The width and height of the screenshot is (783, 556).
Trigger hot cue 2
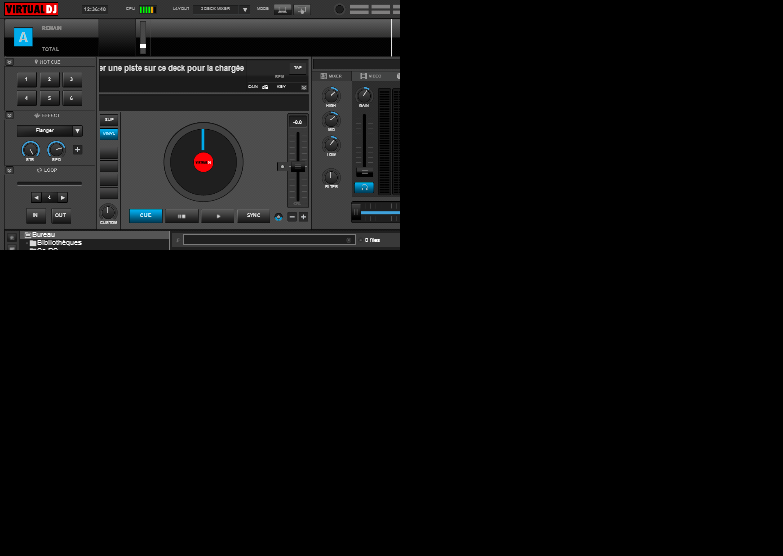coord(49,79)
